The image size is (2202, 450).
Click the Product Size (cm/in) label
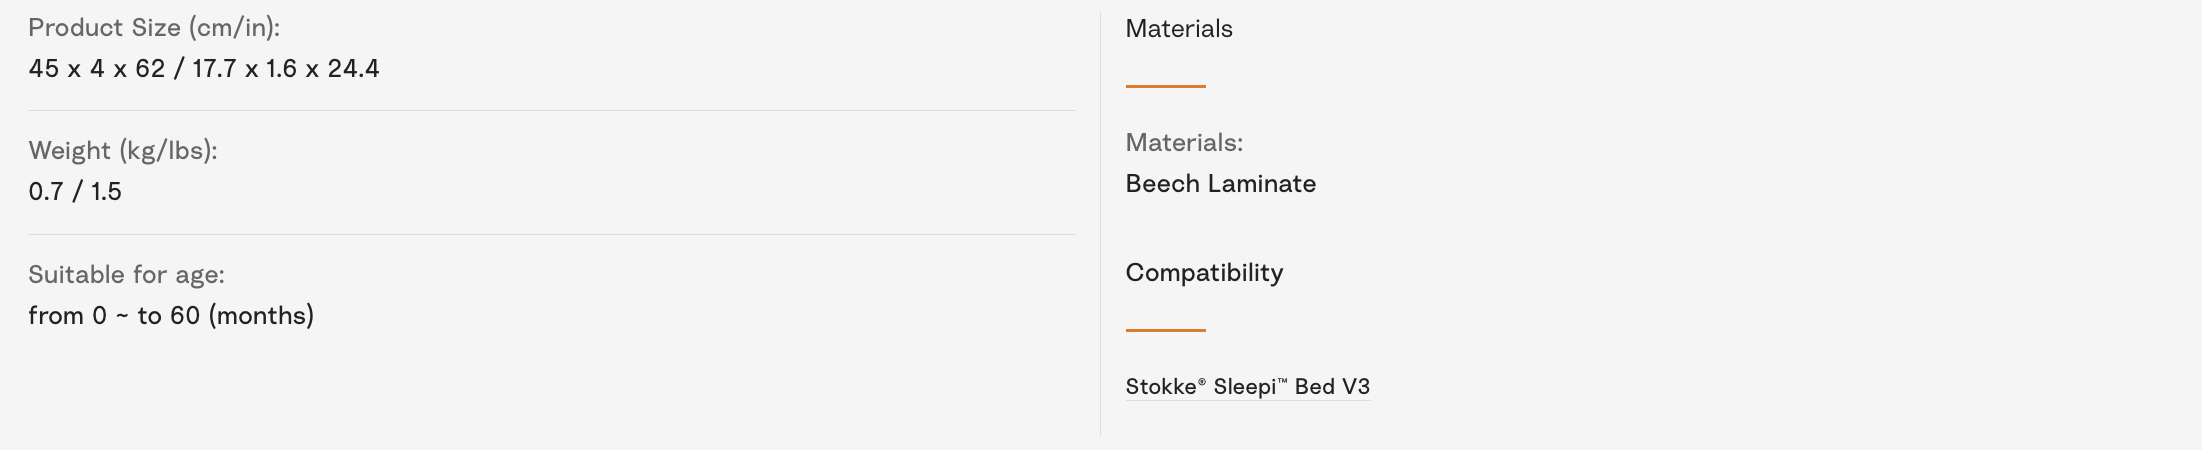pos(154,28)
